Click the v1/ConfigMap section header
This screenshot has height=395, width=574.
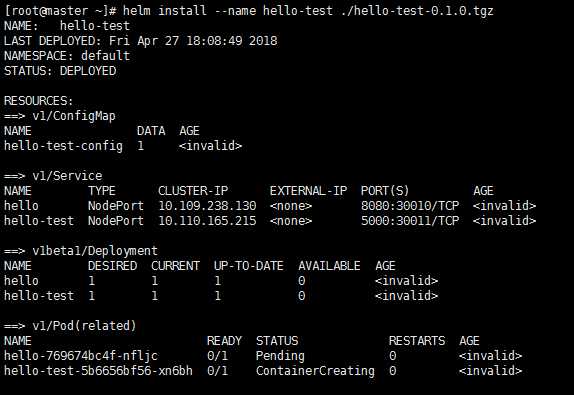60,116
